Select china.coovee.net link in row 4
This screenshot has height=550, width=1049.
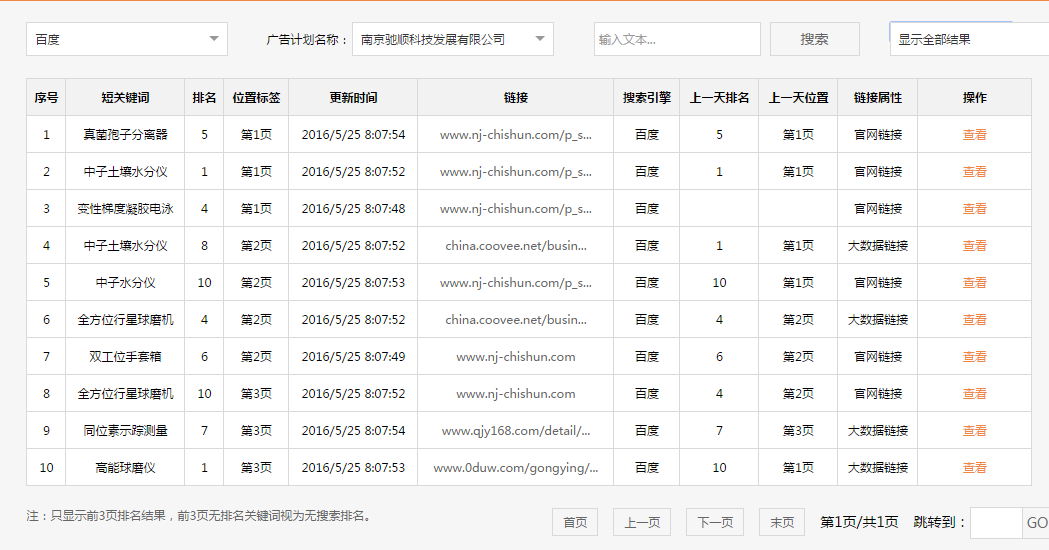pos(516,246)
